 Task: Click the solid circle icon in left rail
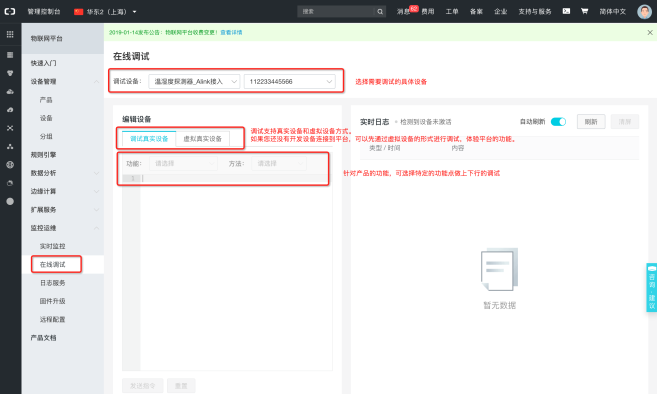(10, 201)
